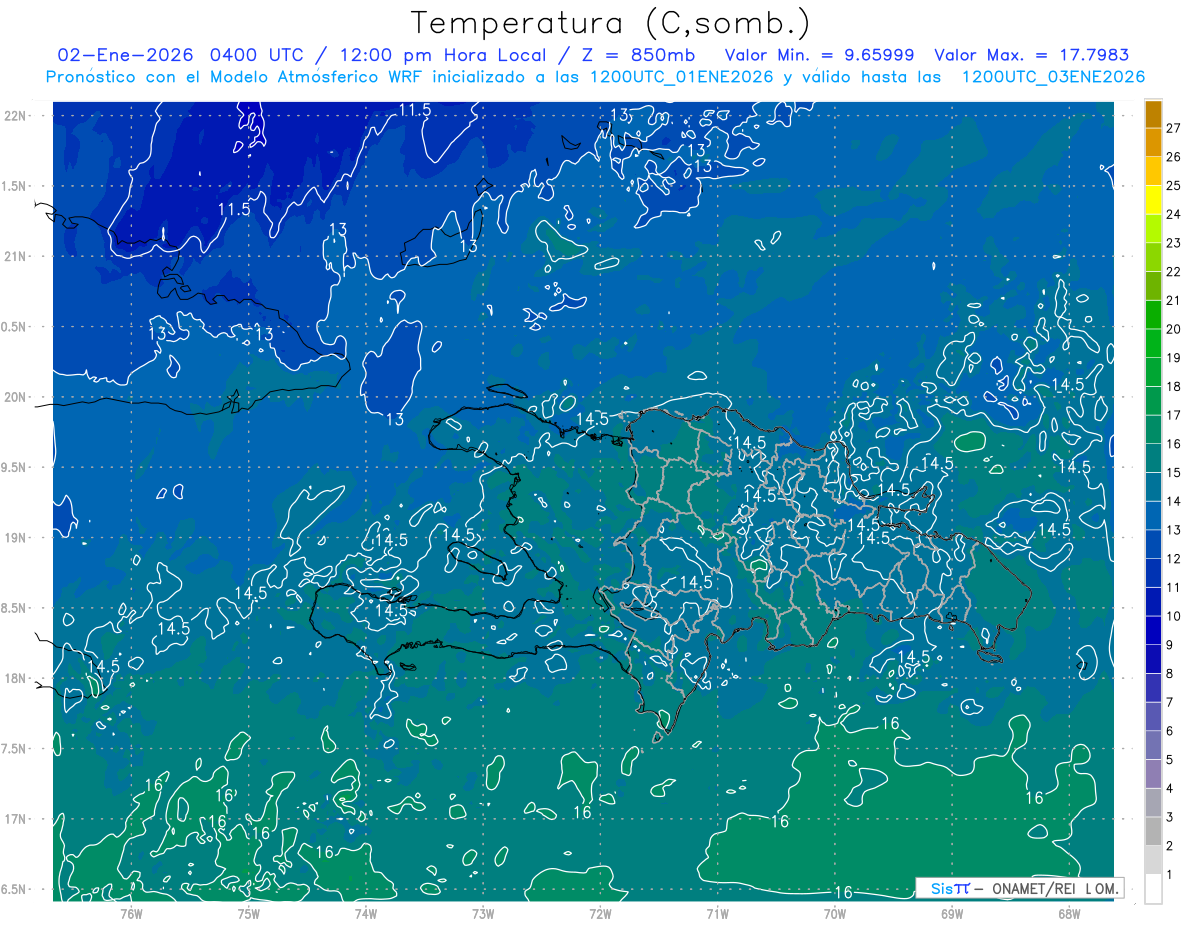The image size is (1200, 927).
Task: Click the "7" label on the color scale
Action: [1170, 702]
